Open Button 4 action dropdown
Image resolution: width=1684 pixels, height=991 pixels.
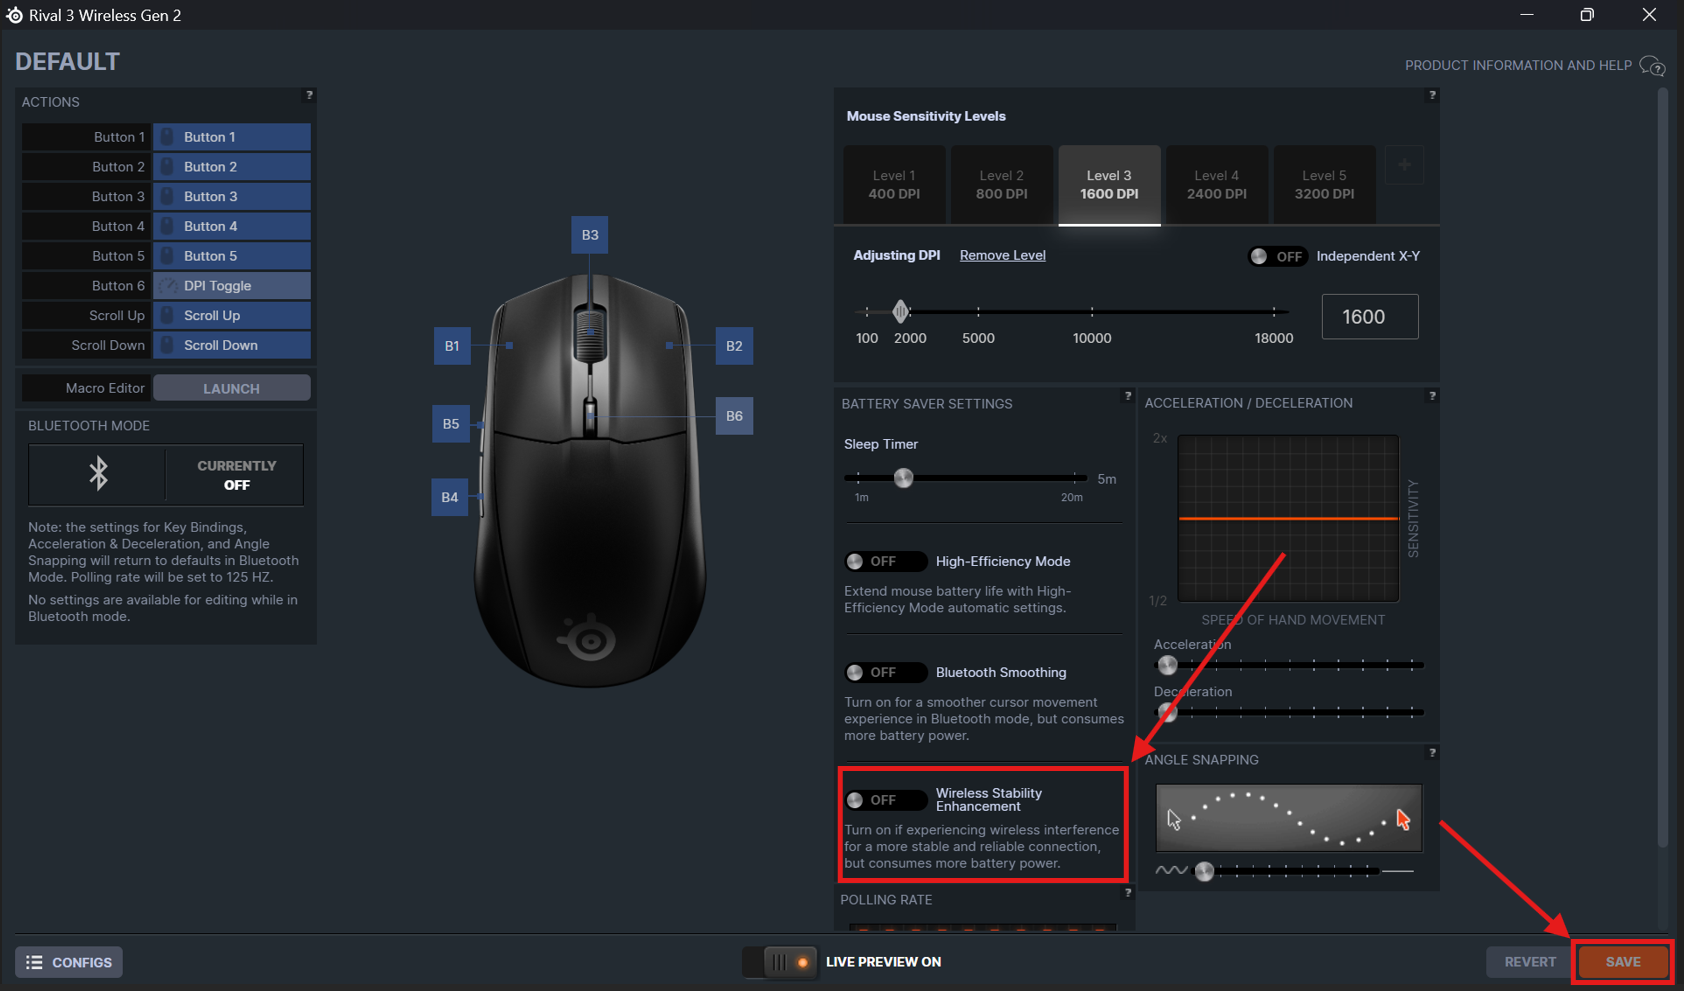tap(232, 226)
